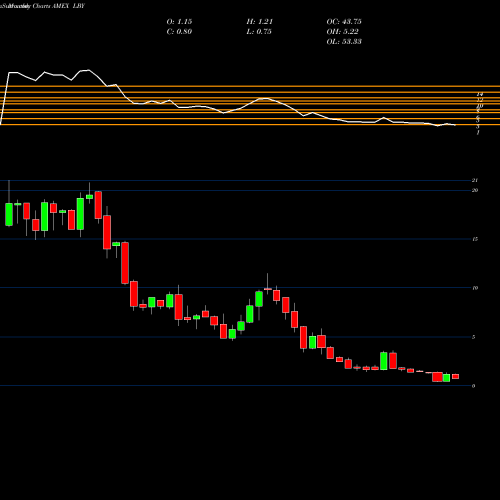Click the high value 'H: 1.21'

pos(260,22)
